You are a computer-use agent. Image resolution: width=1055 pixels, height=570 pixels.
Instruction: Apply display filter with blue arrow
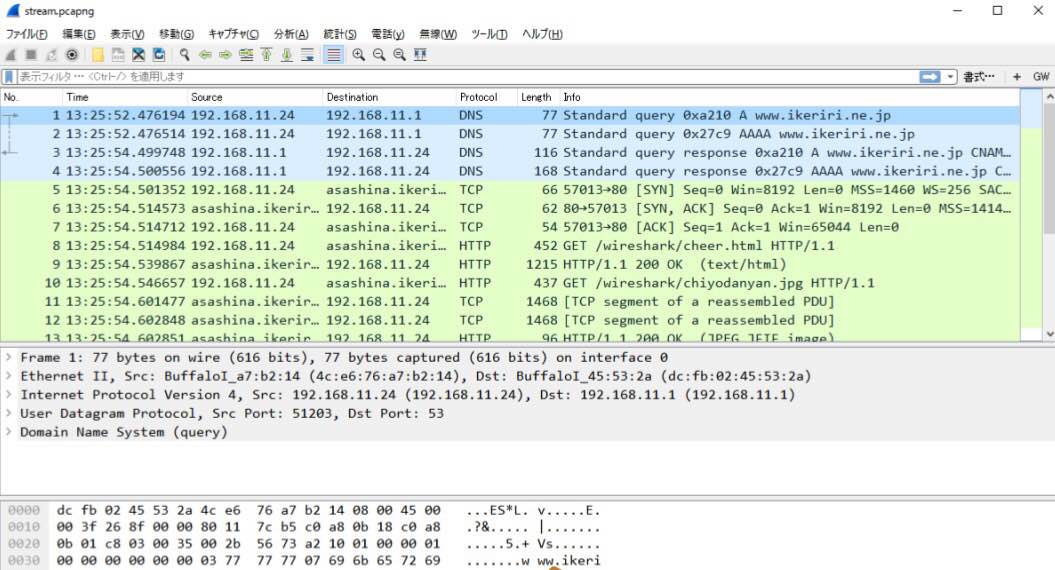930,77
